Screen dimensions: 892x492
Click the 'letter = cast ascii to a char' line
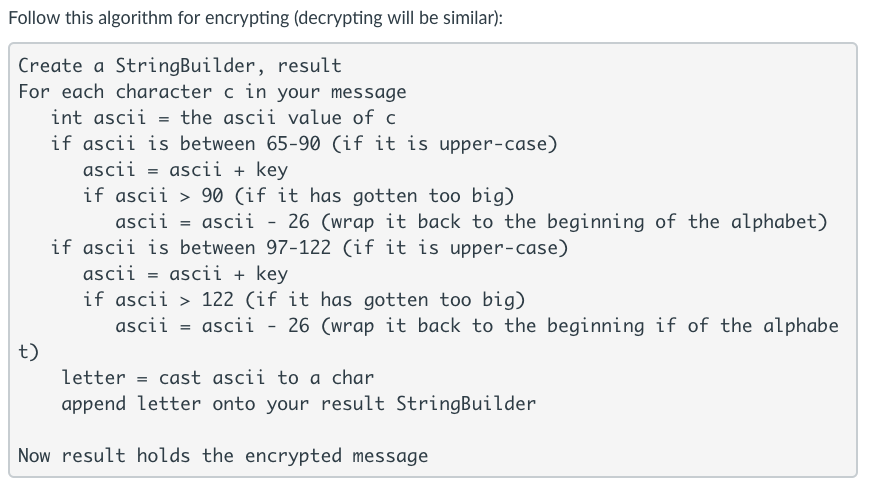click(x=218, y=378)
